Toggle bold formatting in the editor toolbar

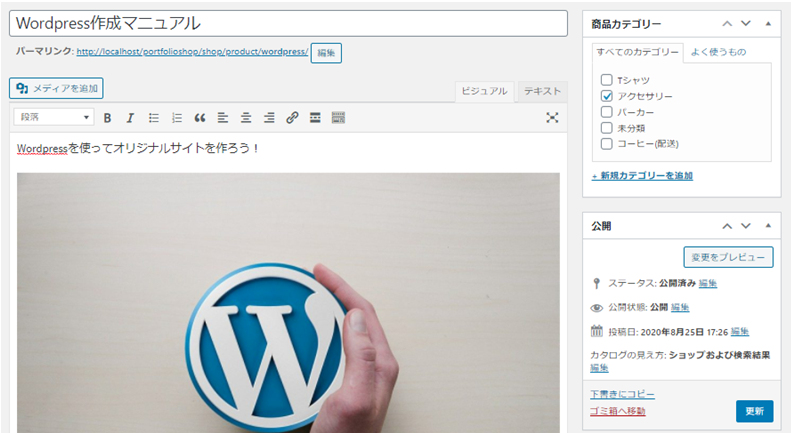coord(107,118)
